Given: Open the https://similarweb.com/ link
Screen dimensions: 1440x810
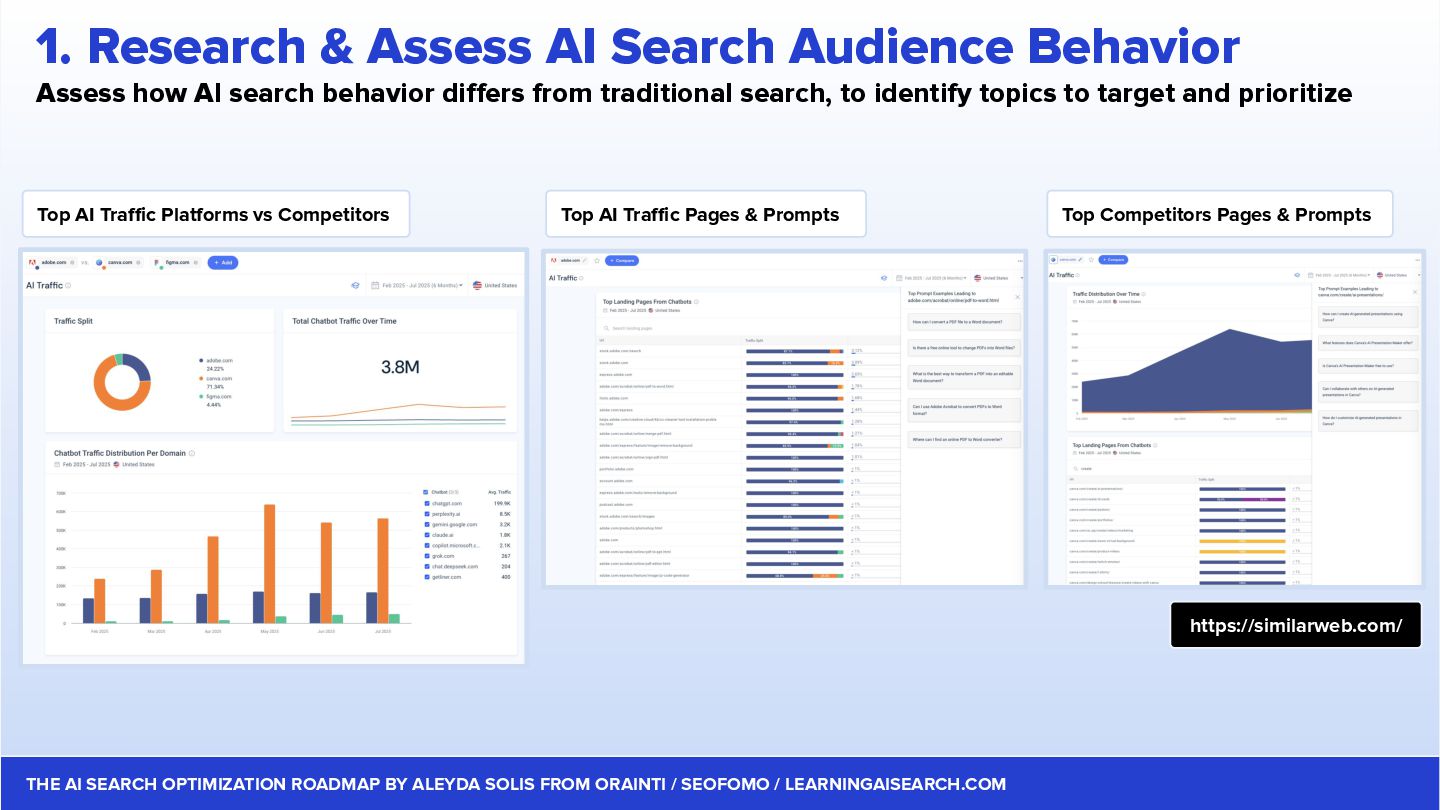Looking at the screenshot, I should pyautogui.click(x=1295, y=626).
